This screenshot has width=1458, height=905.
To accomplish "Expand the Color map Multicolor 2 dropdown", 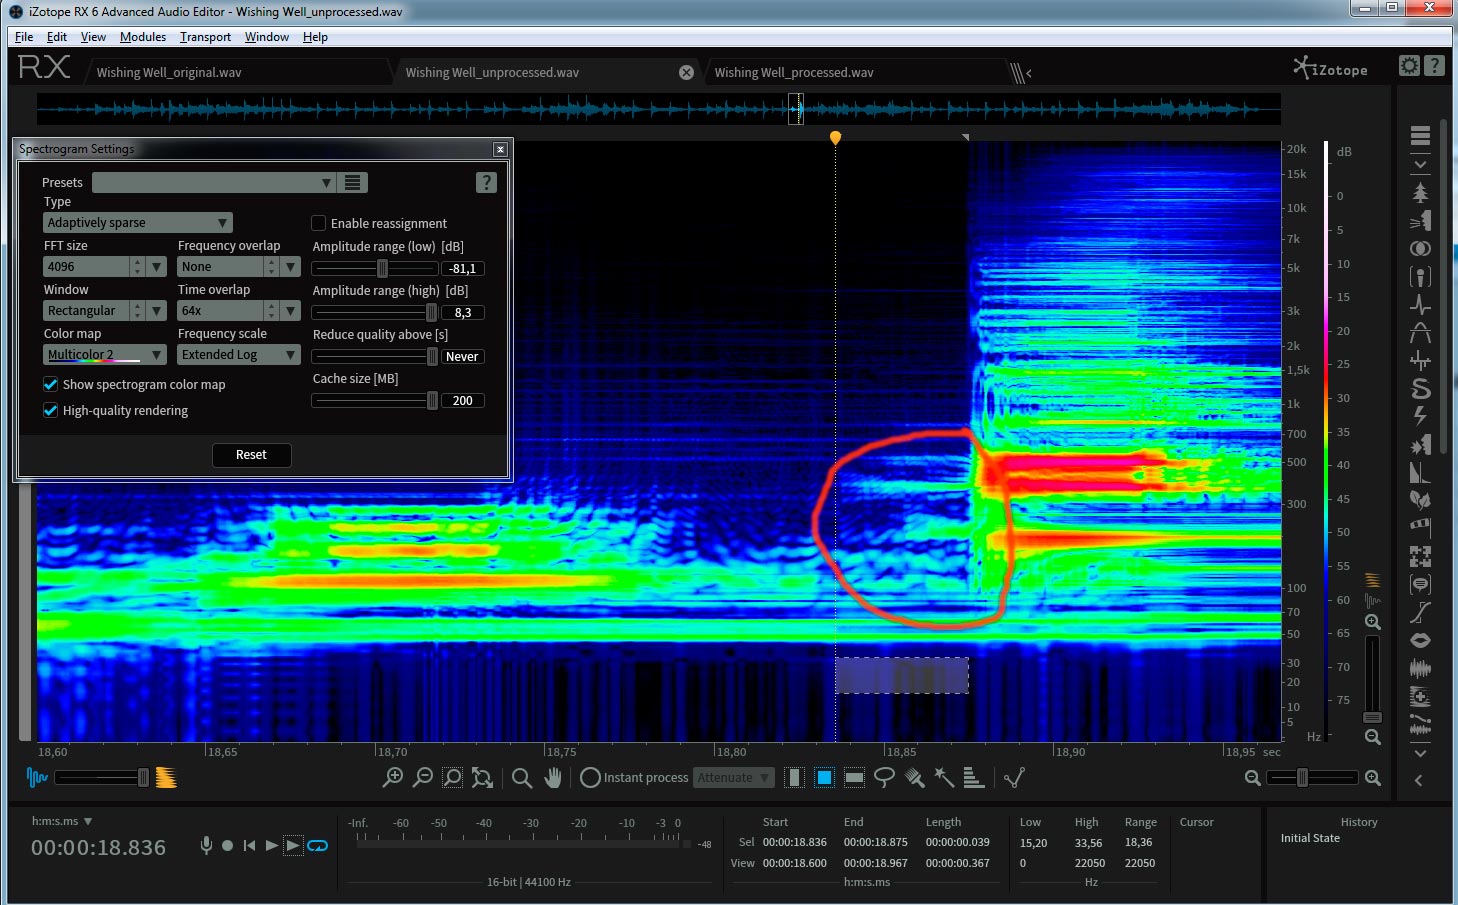I will pyautogui.click(x=104, y=355).
